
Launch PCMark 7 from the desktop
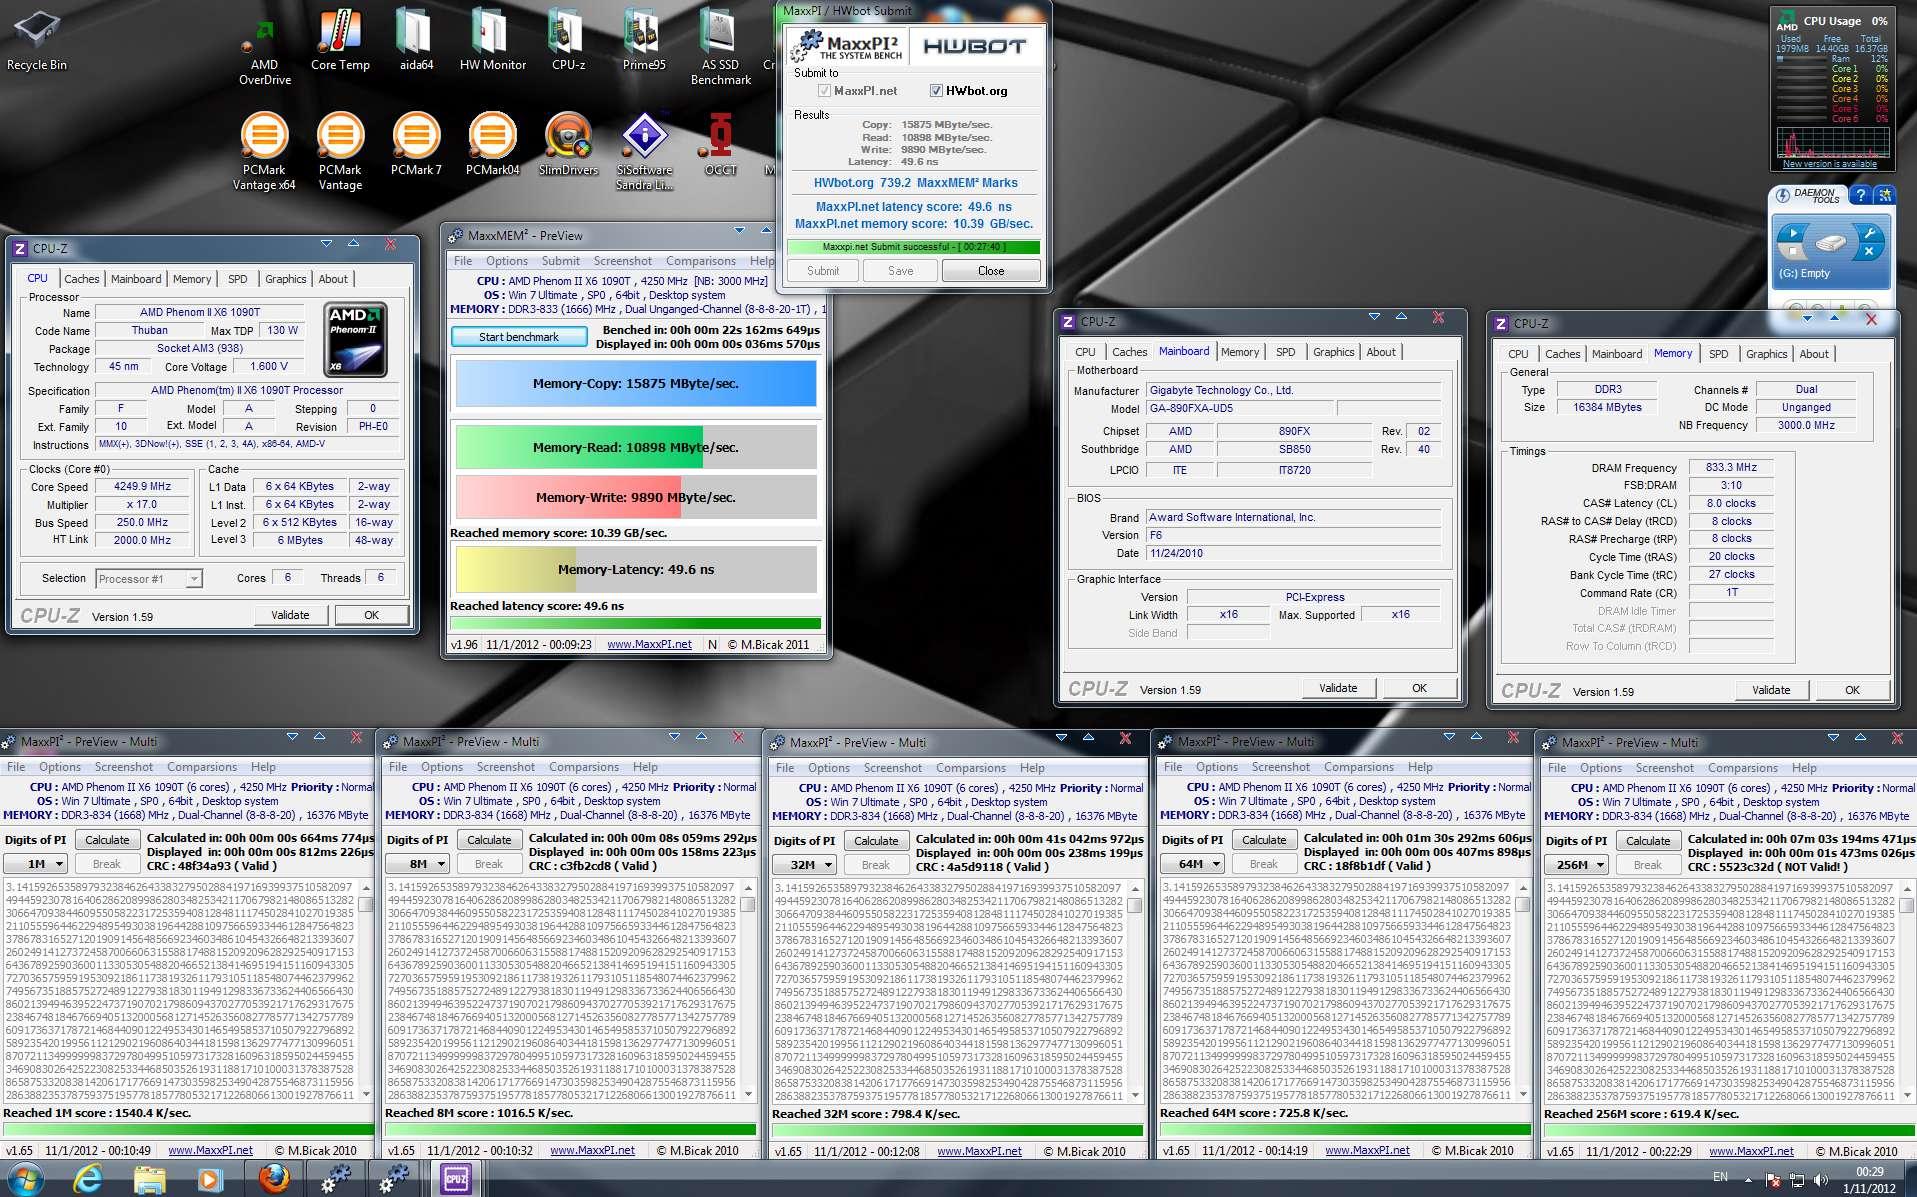(x=416, y=145)
